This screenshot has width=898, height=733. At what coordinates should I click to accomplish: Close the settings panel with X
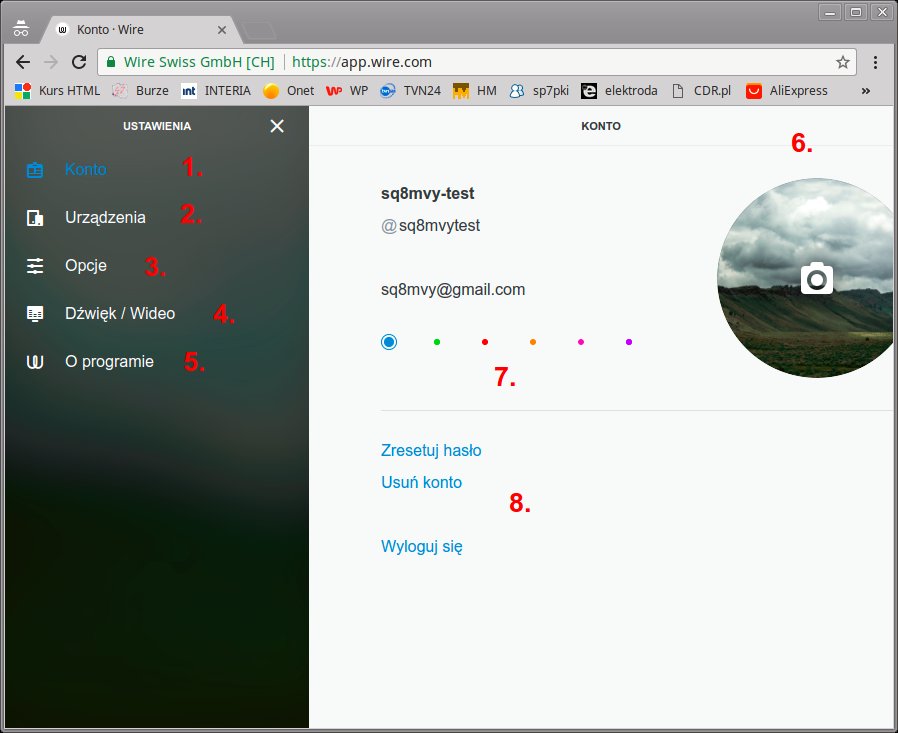(277, 126)
